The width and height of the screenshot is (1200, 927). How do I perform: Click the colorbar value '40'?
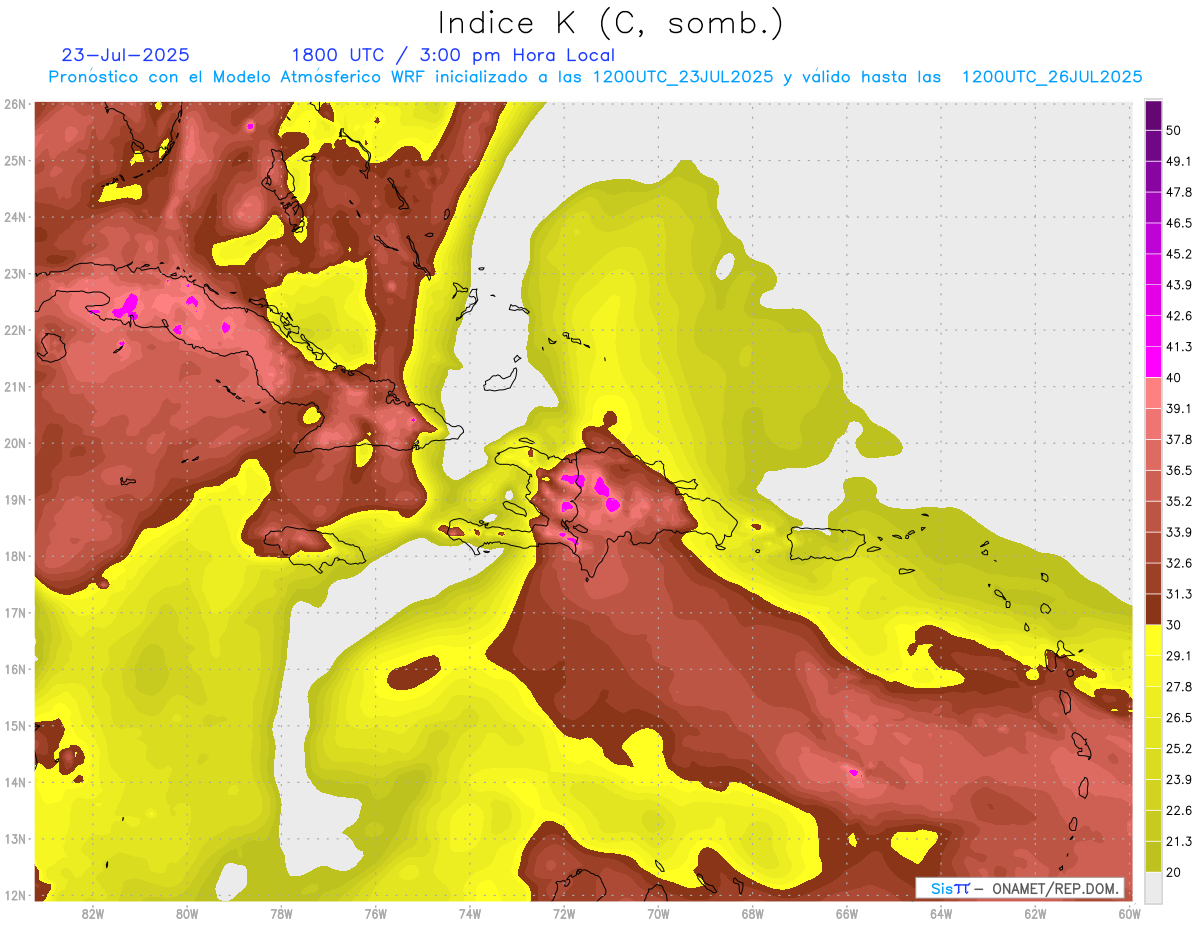coord(1174,378)
